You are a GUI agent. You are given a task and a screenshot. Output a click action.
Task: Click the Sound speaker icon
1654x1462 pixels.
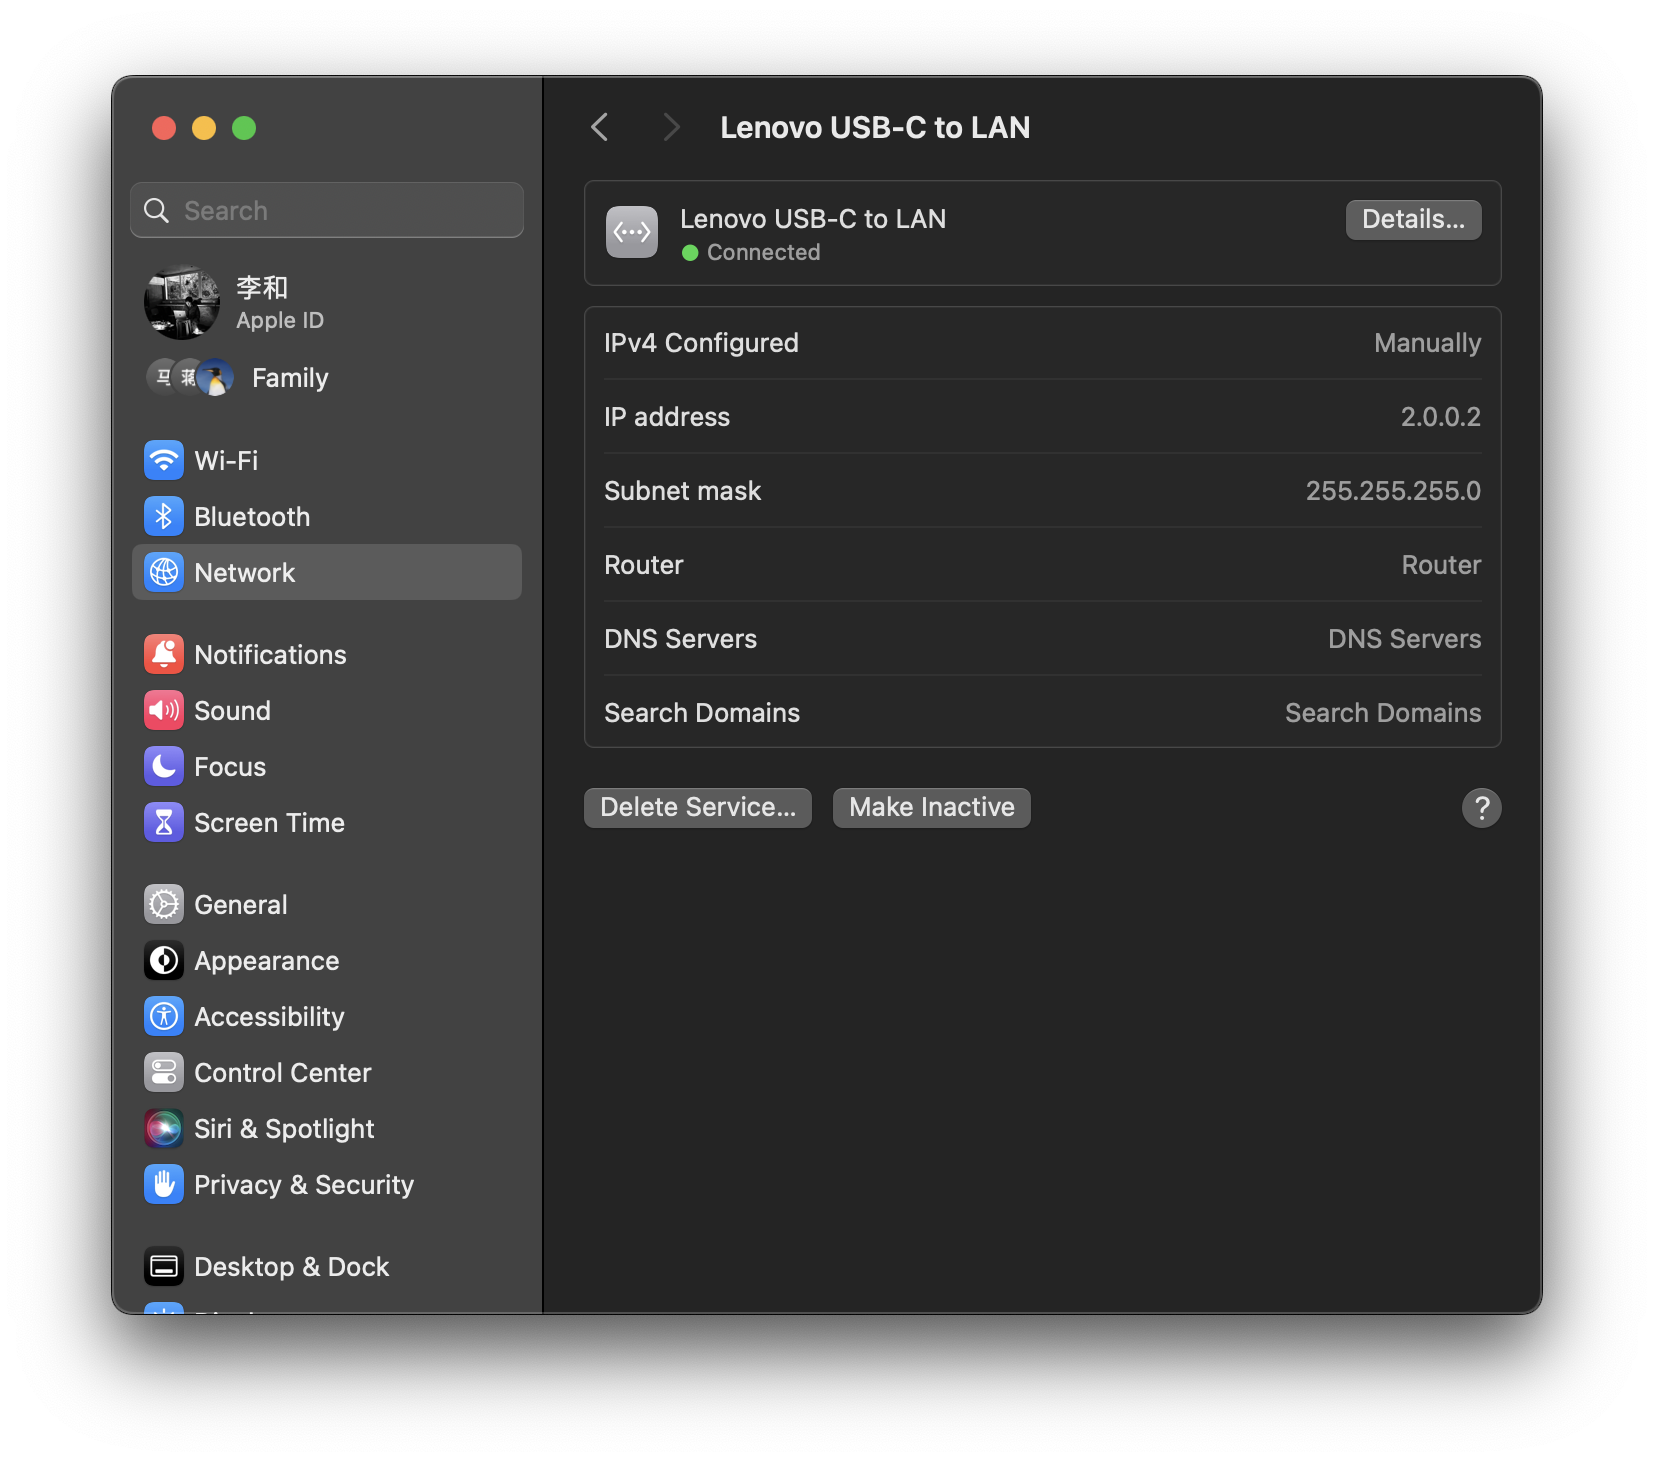pyautogui.click(x=164, y=711)
